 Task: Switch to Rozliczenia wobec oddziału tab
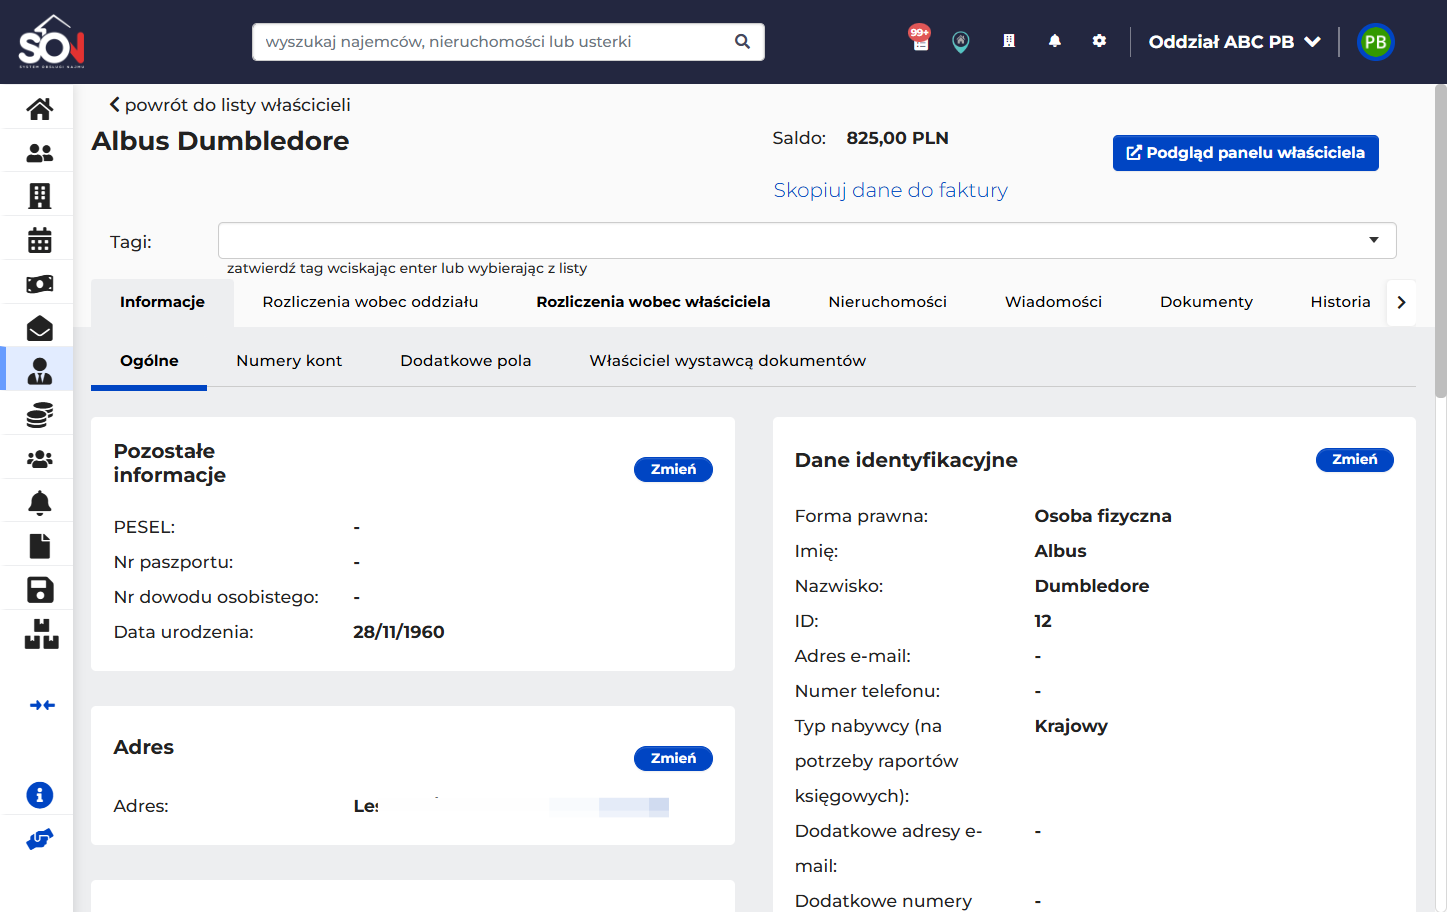(x=370, y=302)
